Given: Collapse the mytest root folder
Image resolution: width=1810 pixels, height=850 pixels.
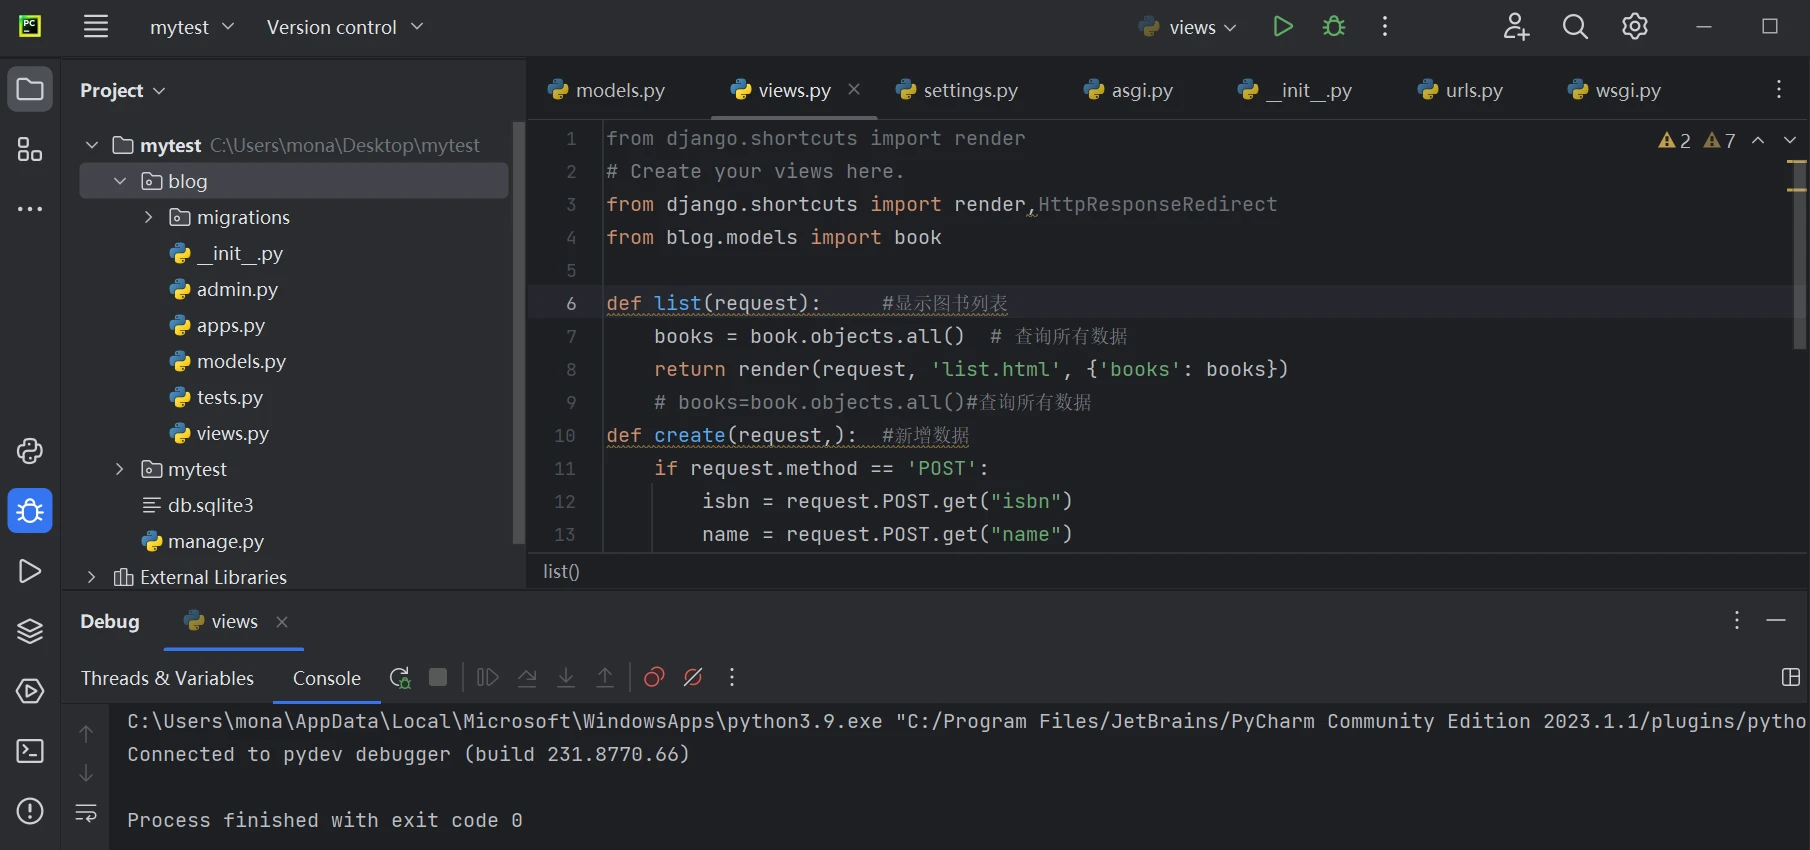Looking at the screenshot, I should coord(92,145).
